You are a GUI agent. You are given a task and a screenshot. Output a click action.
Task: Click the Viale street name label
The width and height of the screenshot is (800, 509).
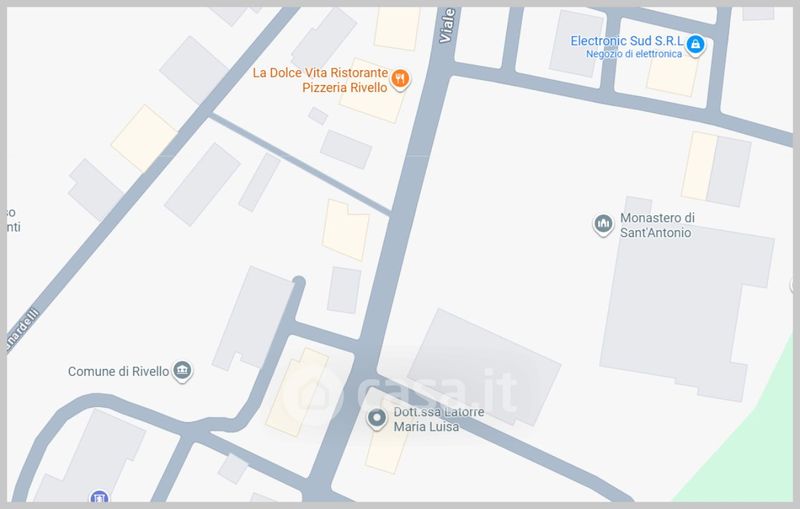coord(447,25)
